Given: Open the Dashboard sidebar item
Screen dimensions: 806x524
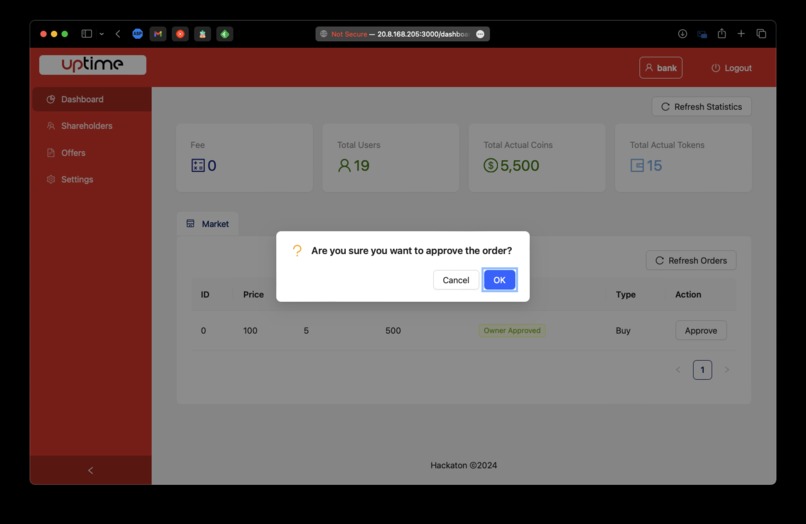Looking at the screenshot, I should [x=91, y=99].
